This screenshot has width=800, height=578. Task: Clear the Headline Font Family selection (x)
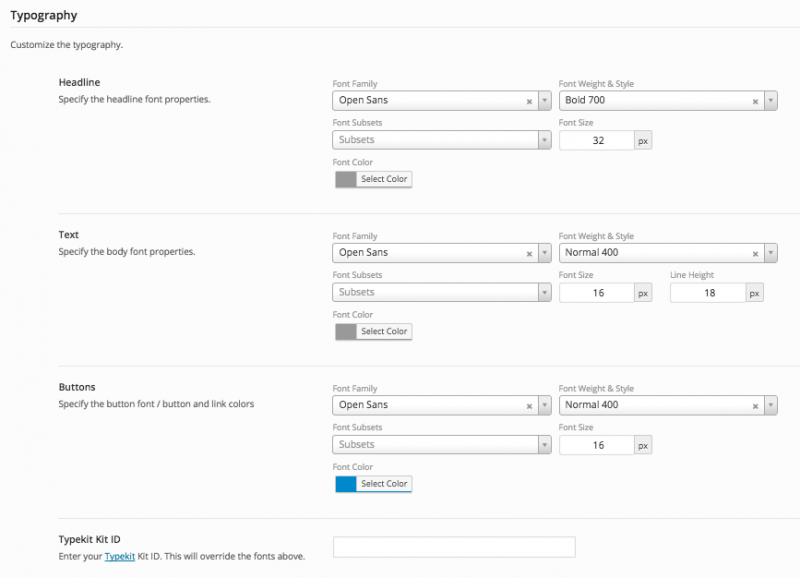529,101
